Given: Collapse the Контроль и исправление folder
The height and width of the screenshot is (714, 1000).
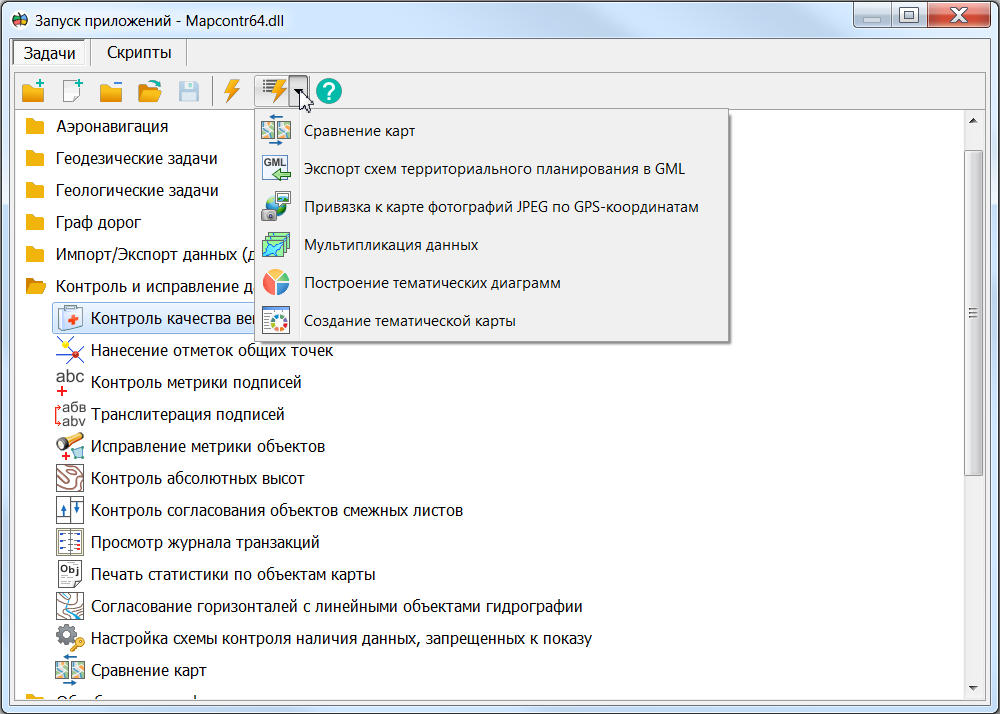Looking at the screenshot, I should pyautogui.click(x=37, y=287).
